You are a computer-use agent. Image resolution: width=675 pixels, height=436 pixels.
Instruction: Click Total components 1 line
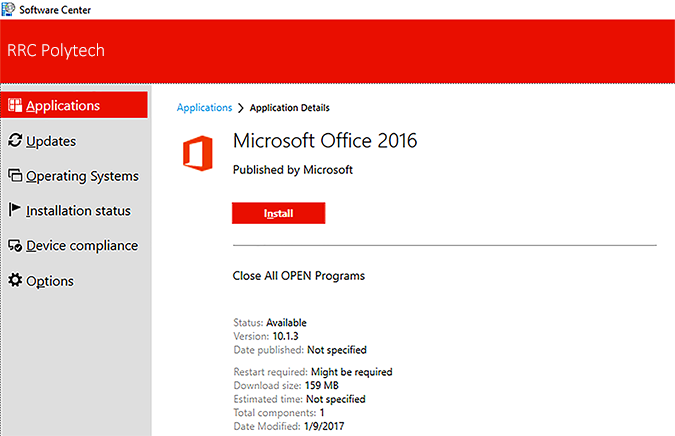pos(279,413)
